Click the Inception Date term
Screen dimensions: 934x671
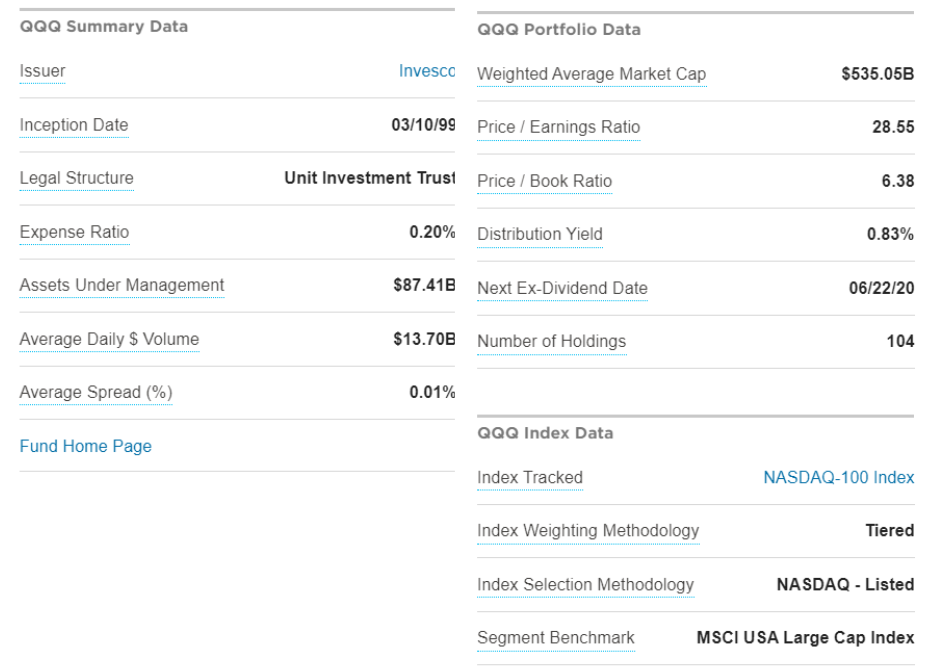coord(74,125)
